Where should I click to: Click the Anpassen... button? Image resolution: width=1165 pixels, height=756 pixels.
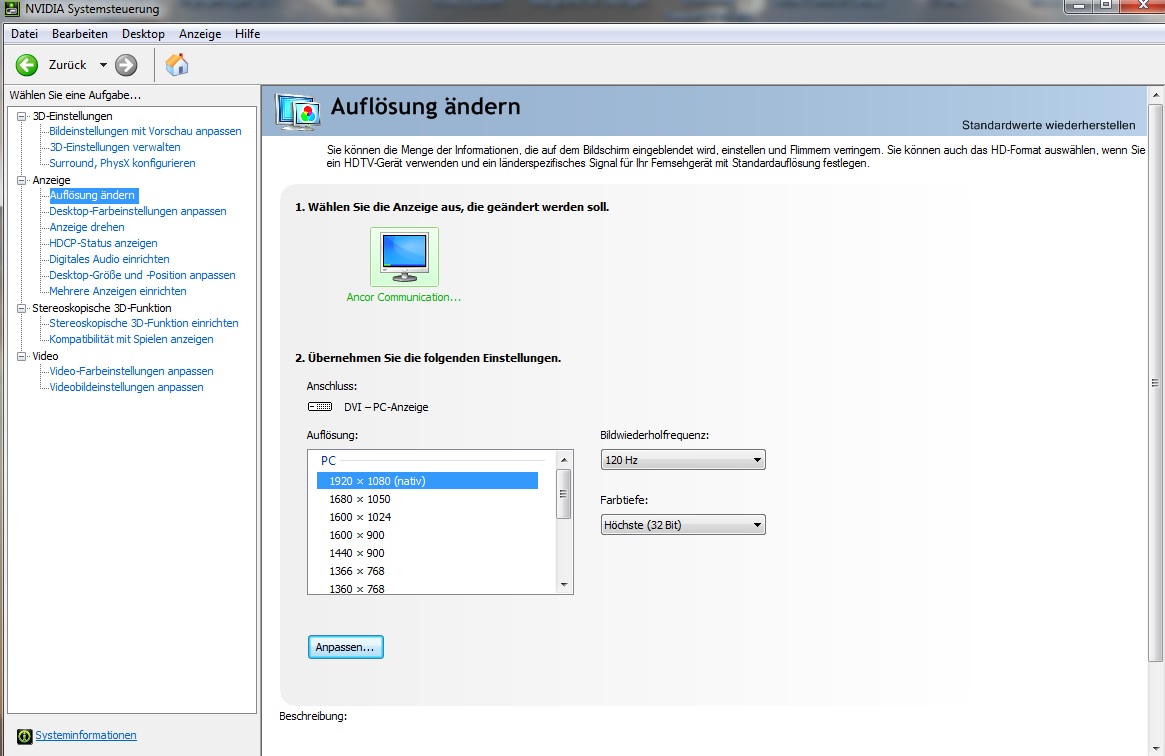345,647
